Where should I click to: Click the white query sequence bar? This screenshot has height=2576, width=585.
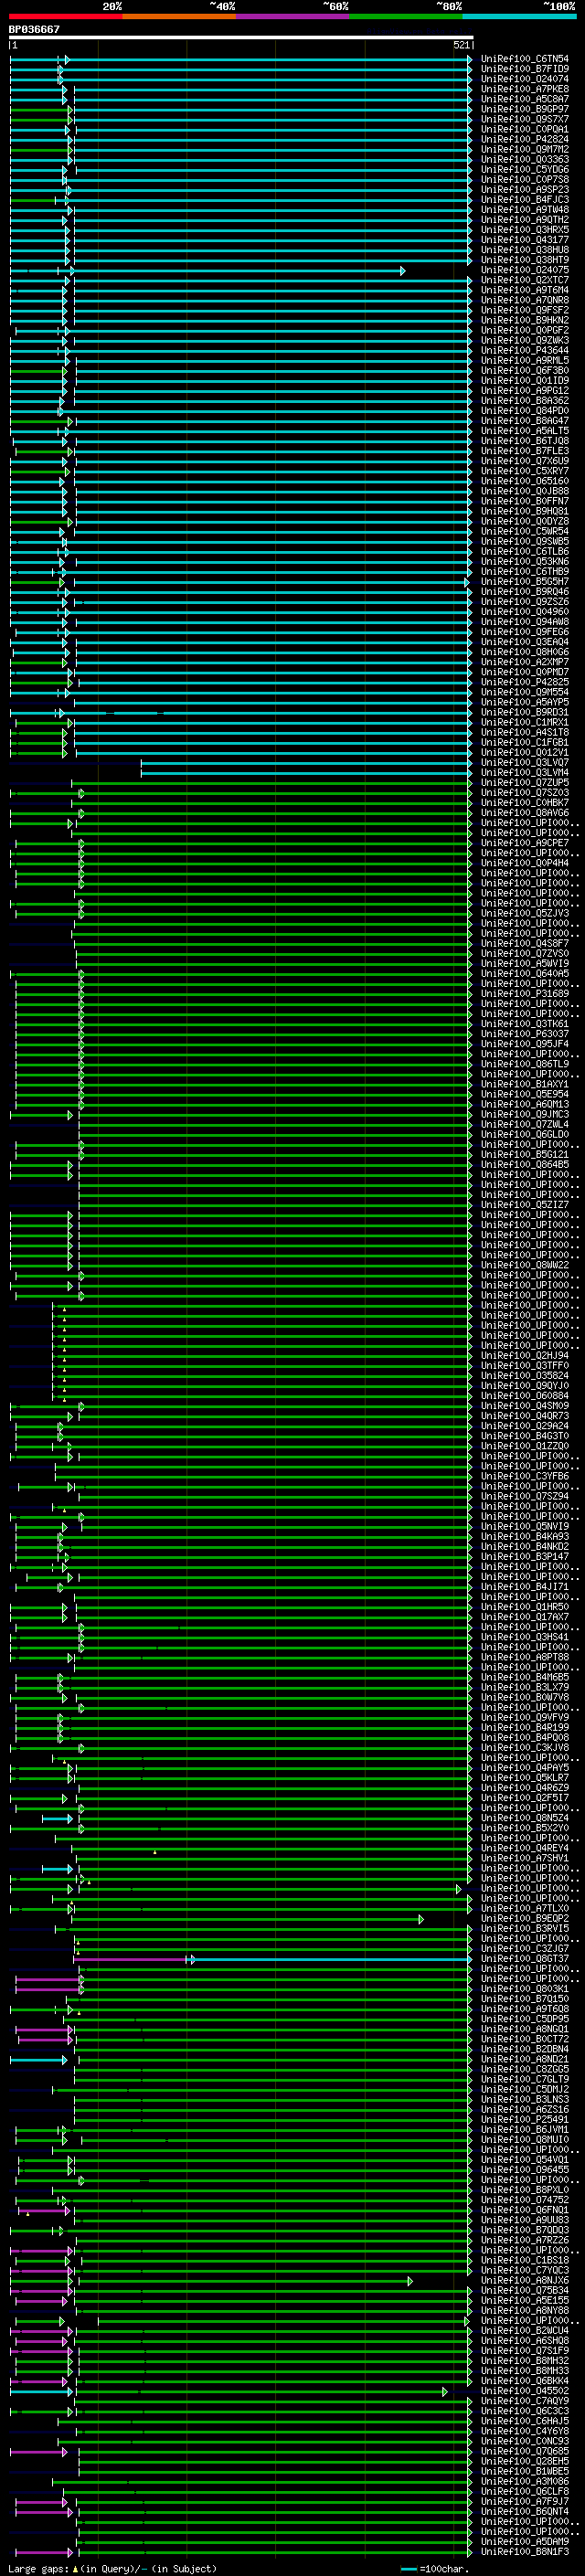241,38
